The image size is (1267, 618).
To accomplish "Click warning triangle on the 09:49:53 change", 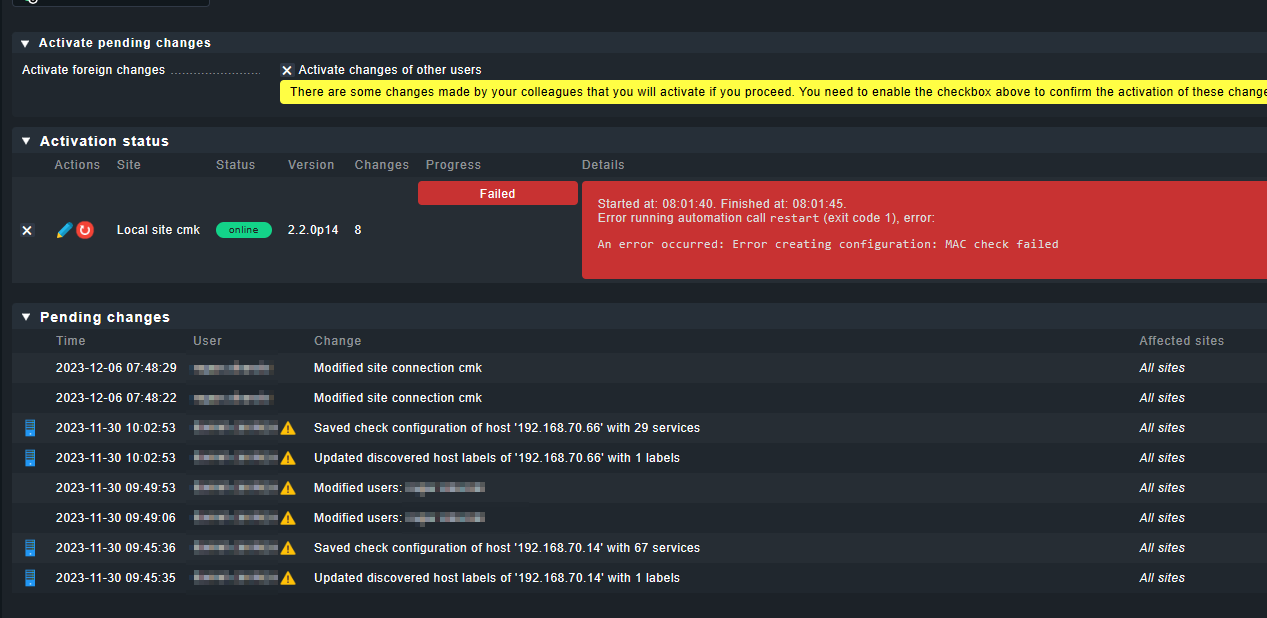I will click(288, 488).
